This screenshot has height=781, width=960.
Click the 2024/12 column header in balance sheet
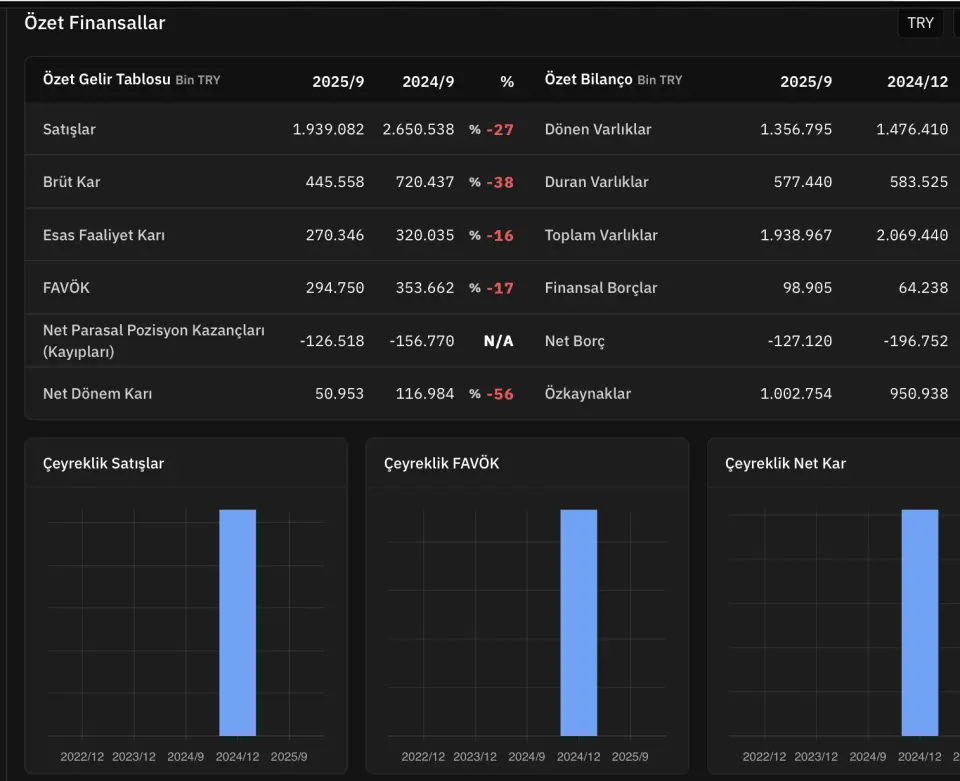[917, 82]
